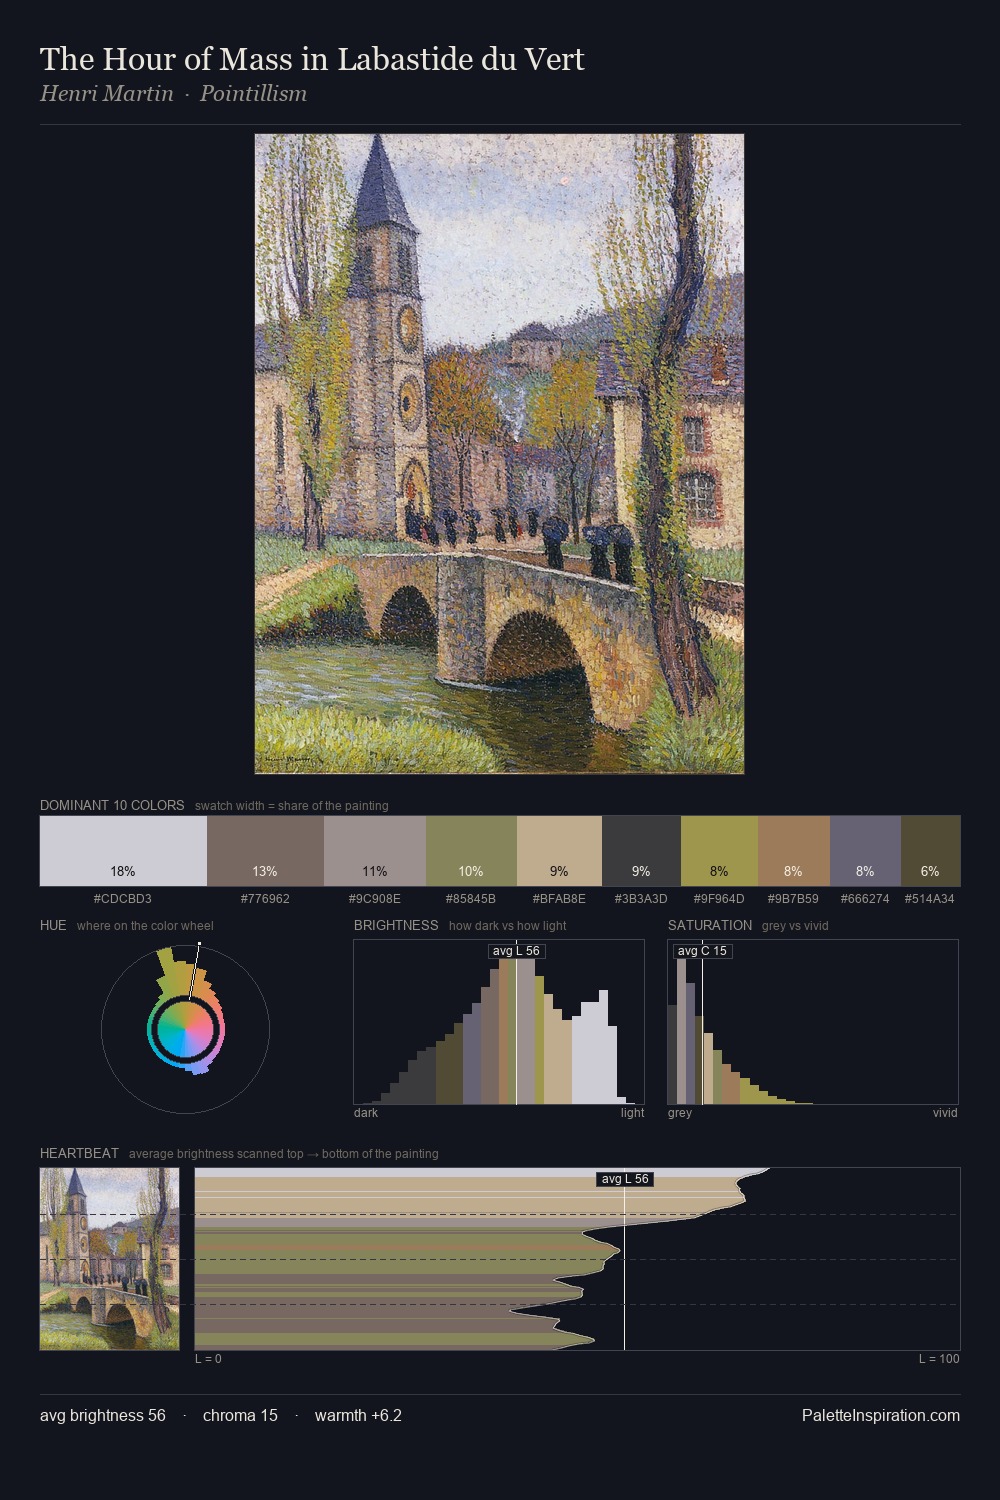
Task: Click the 'Pointillism' style label
Action: point(253,94)
